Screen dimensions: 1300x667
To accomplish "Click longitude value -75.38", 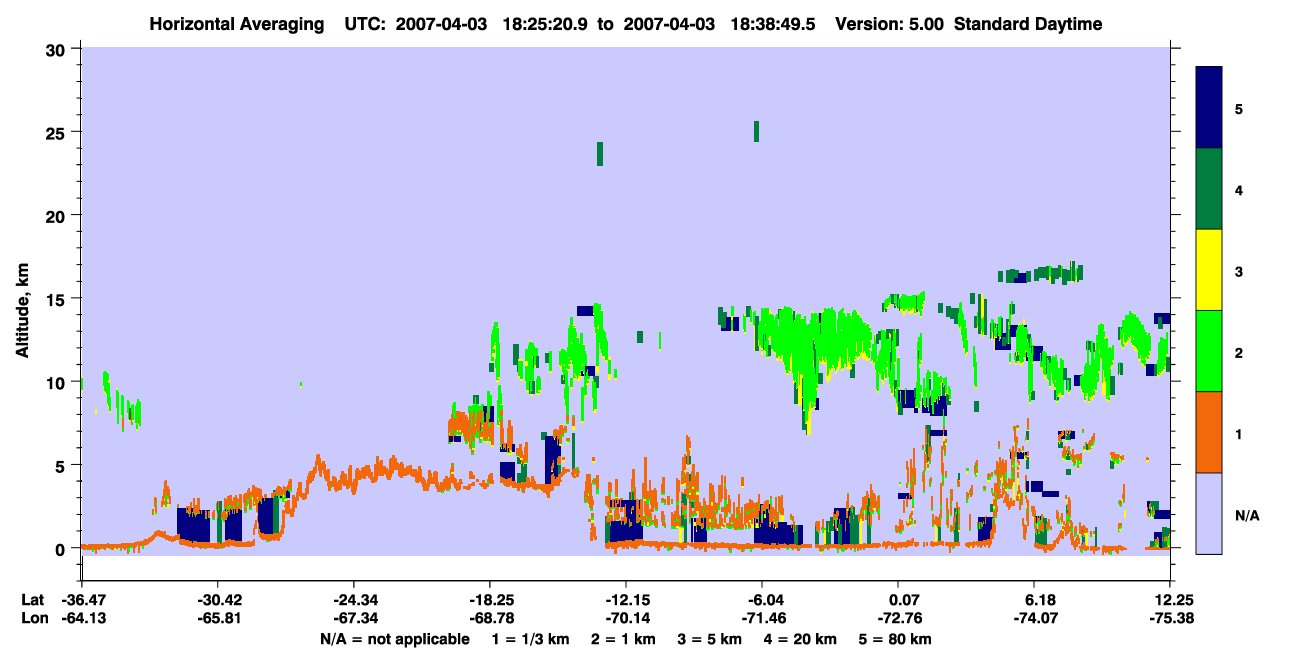I will (1169, 618).
